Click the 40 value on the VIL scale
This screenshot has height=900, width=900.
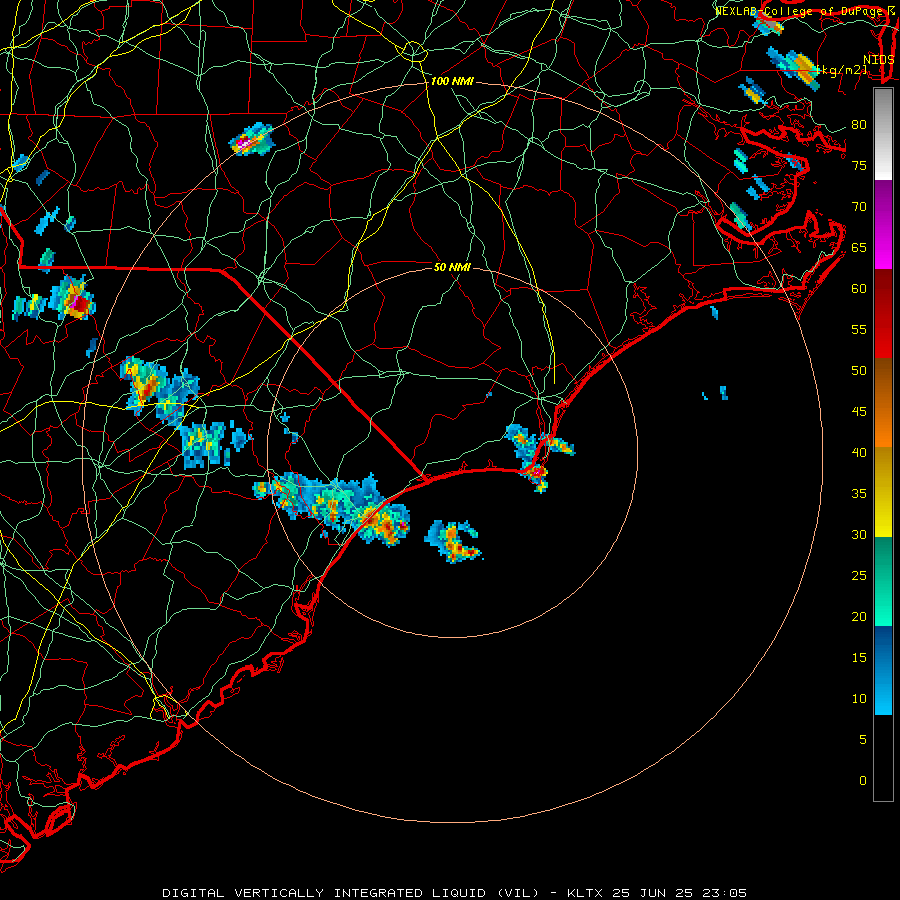pyautogui.click(x=859, y=453)
